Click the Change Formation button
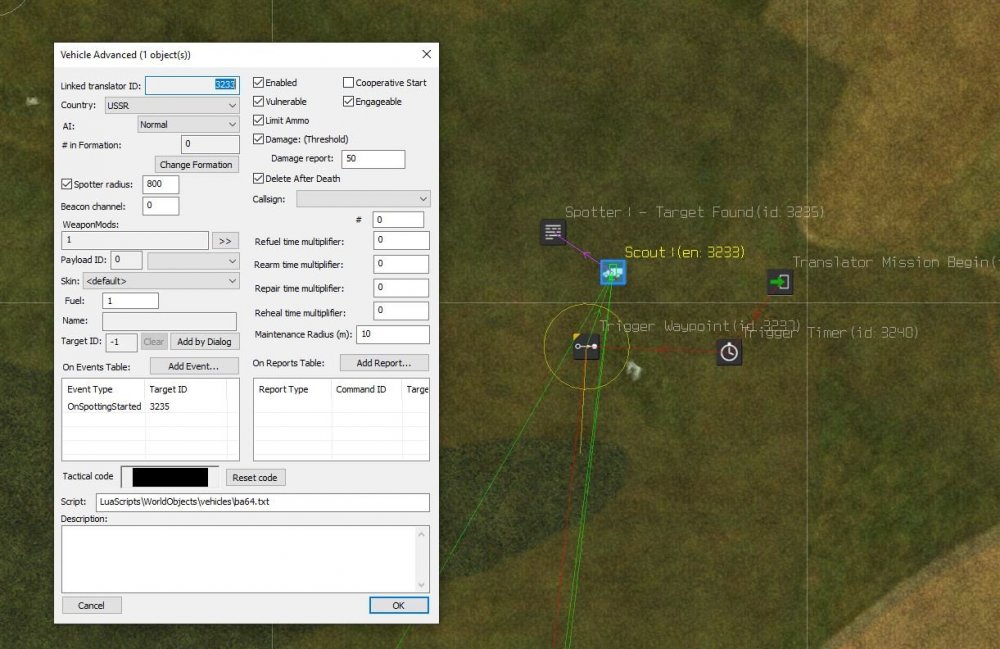This screenshot has height=649, width=1000. 196,165
